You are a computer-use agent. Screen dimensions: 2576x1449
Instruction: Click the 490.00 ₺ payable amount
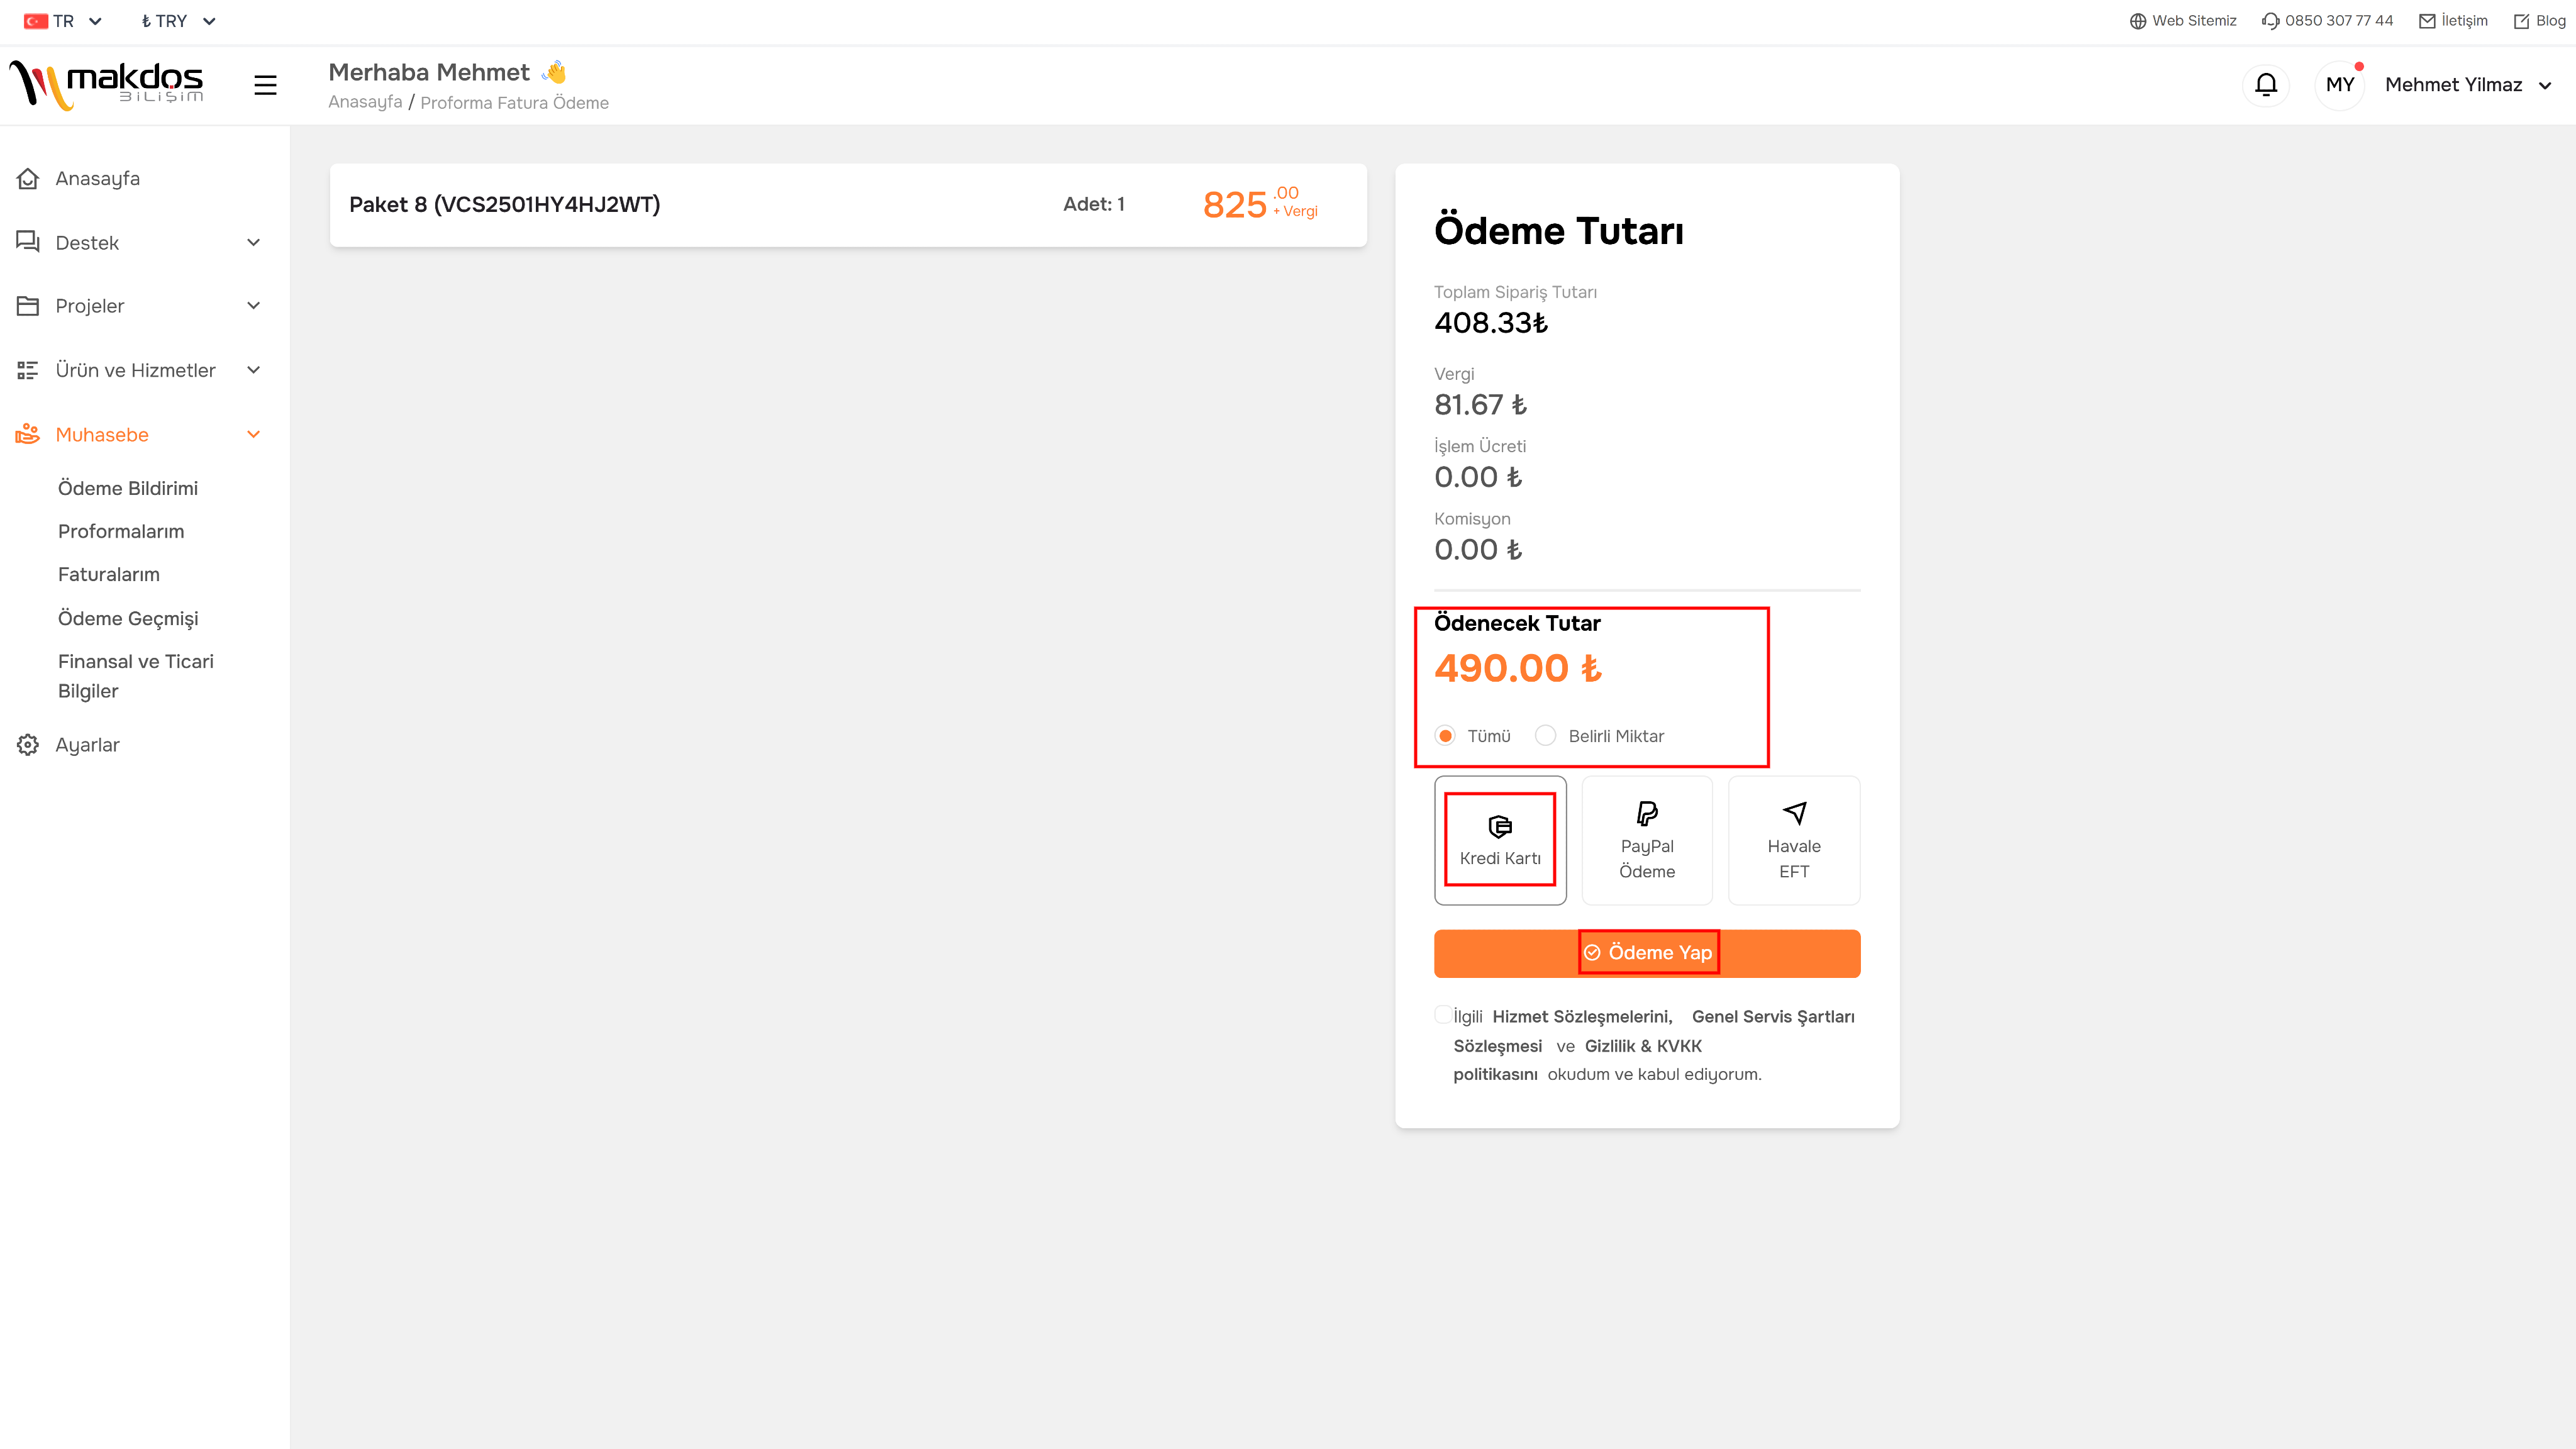tap(1518, 668)
